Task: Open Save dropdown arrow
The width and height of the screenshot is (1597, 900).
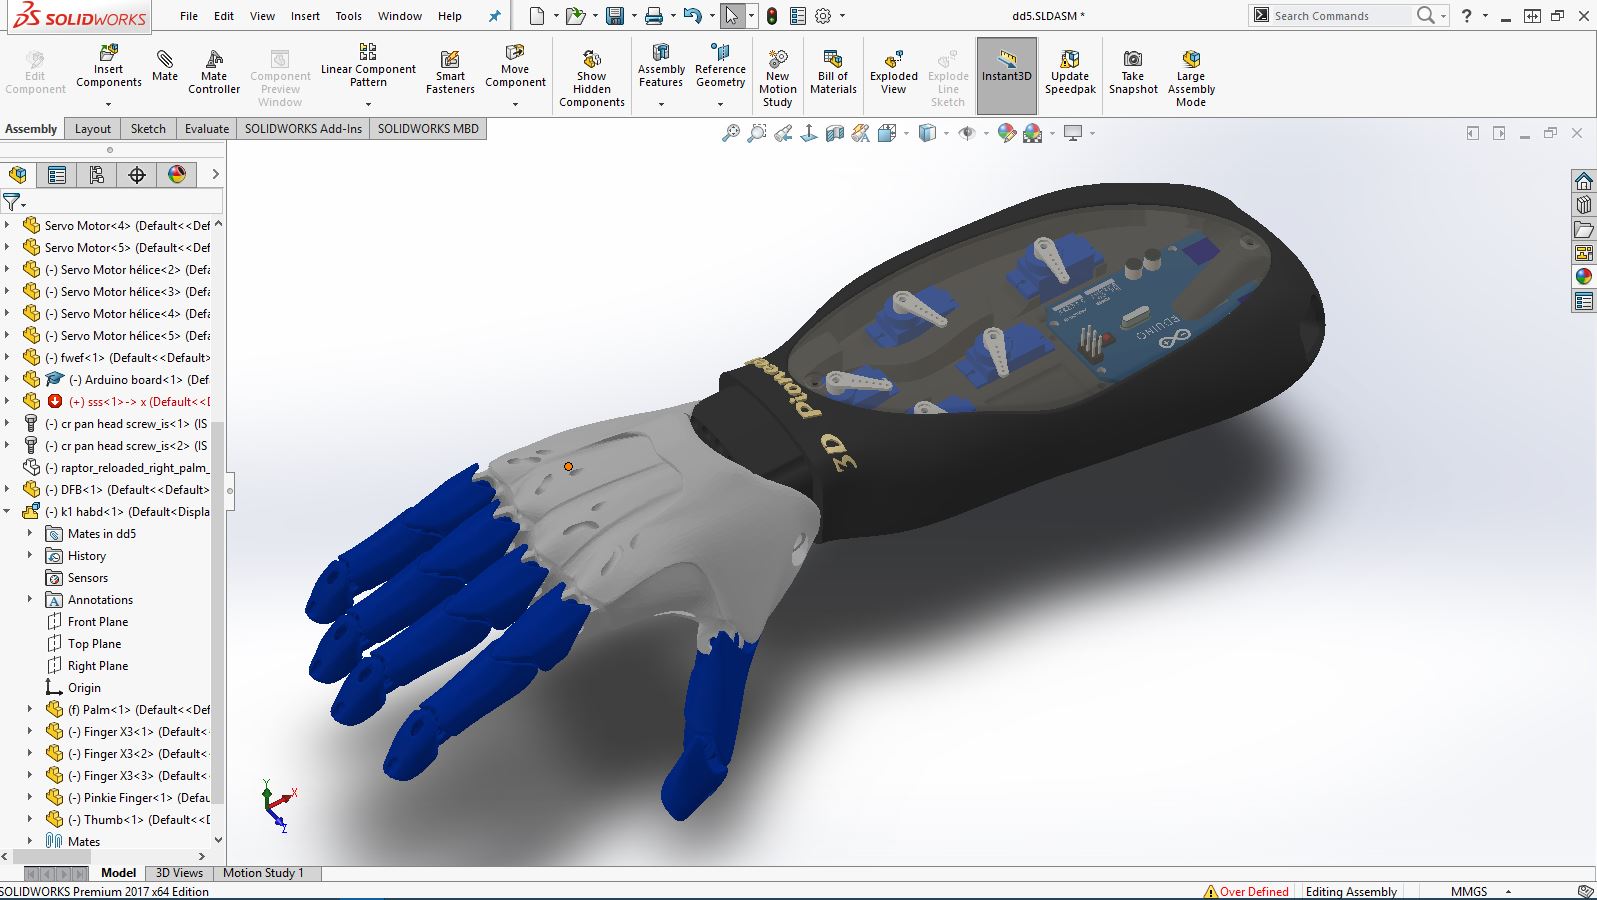Action: (633, 16)
